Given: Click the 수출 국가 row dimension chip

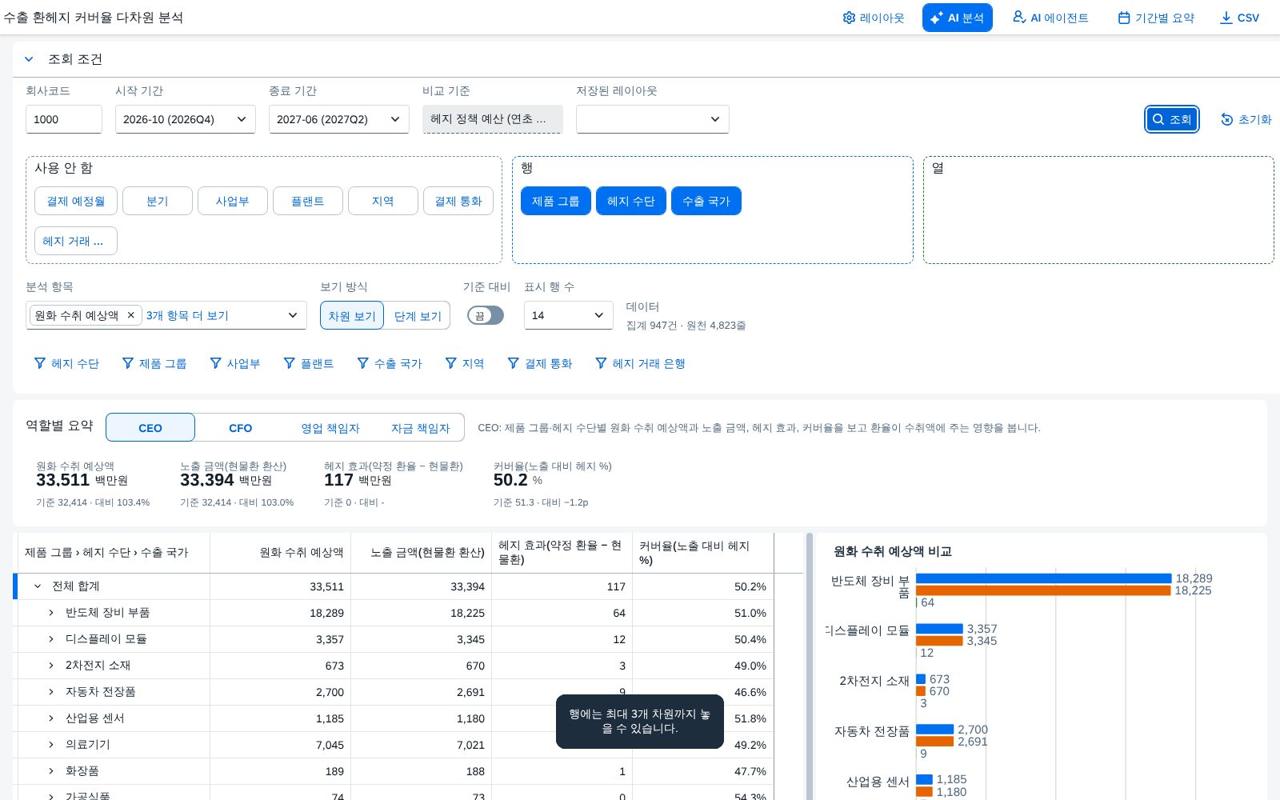Looking at the screenshot, I should click(706, 201).
